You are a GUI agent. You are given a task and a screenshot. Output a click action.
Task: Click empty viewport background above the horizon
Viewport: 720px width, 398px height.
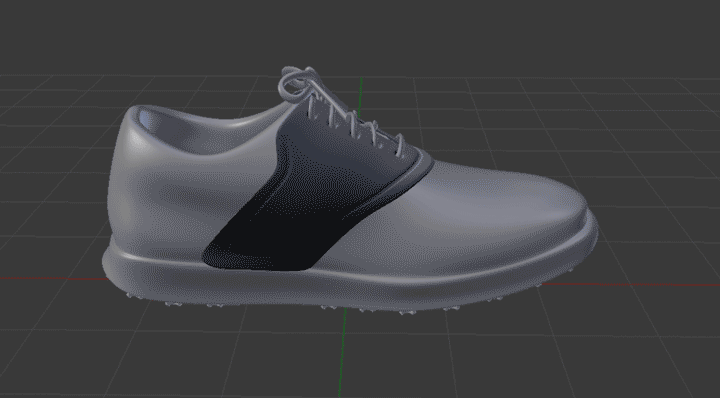tap(358, 32)
